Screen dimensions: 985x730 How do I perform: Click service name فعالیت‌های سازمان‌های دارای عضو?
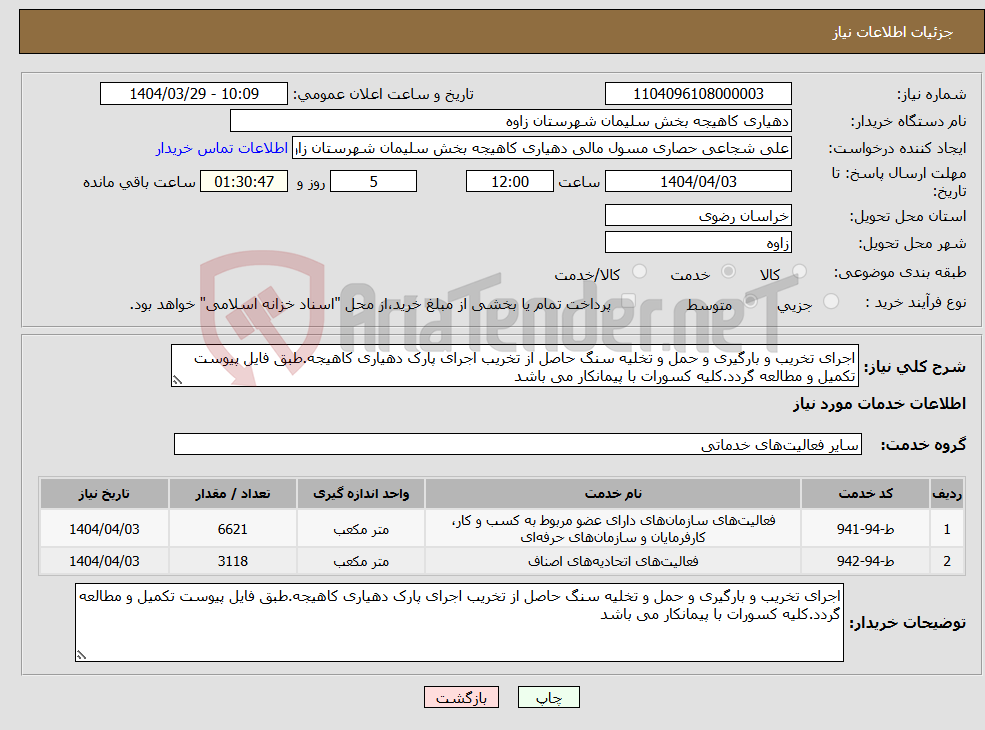[613, 529]
